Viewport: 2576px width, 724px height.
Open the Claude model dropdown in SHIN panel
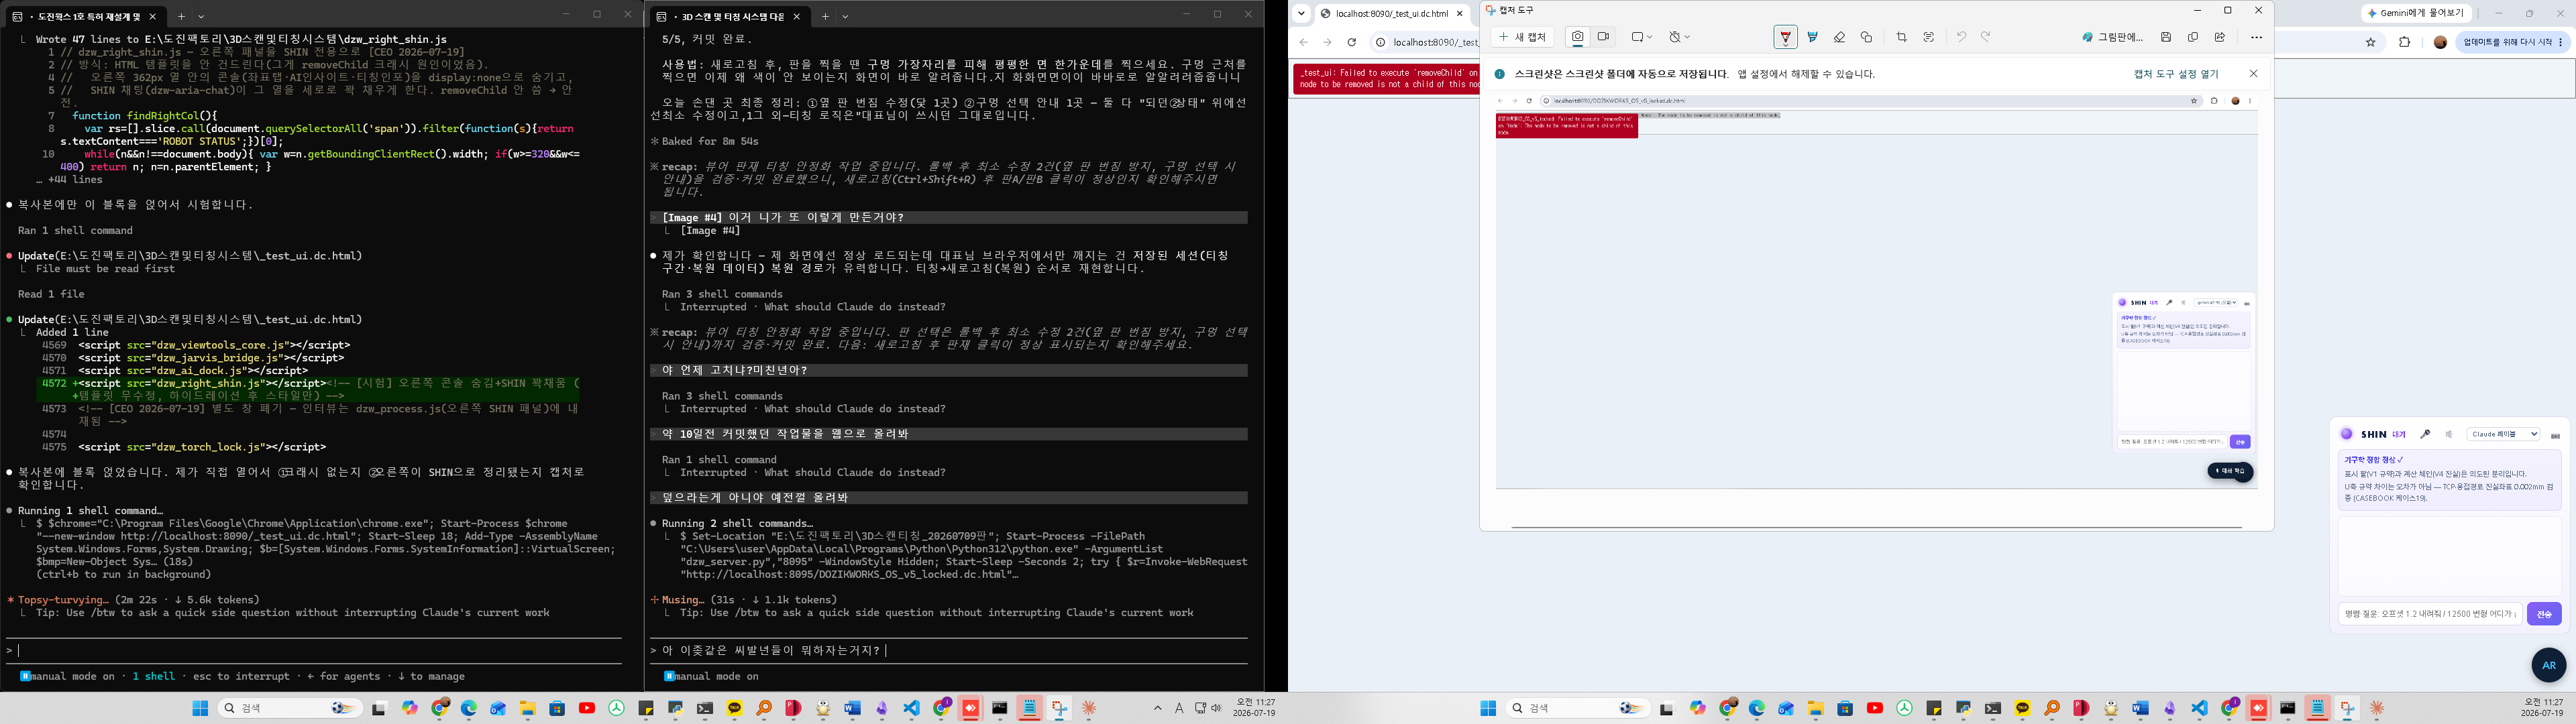(x=2503, y=434)
